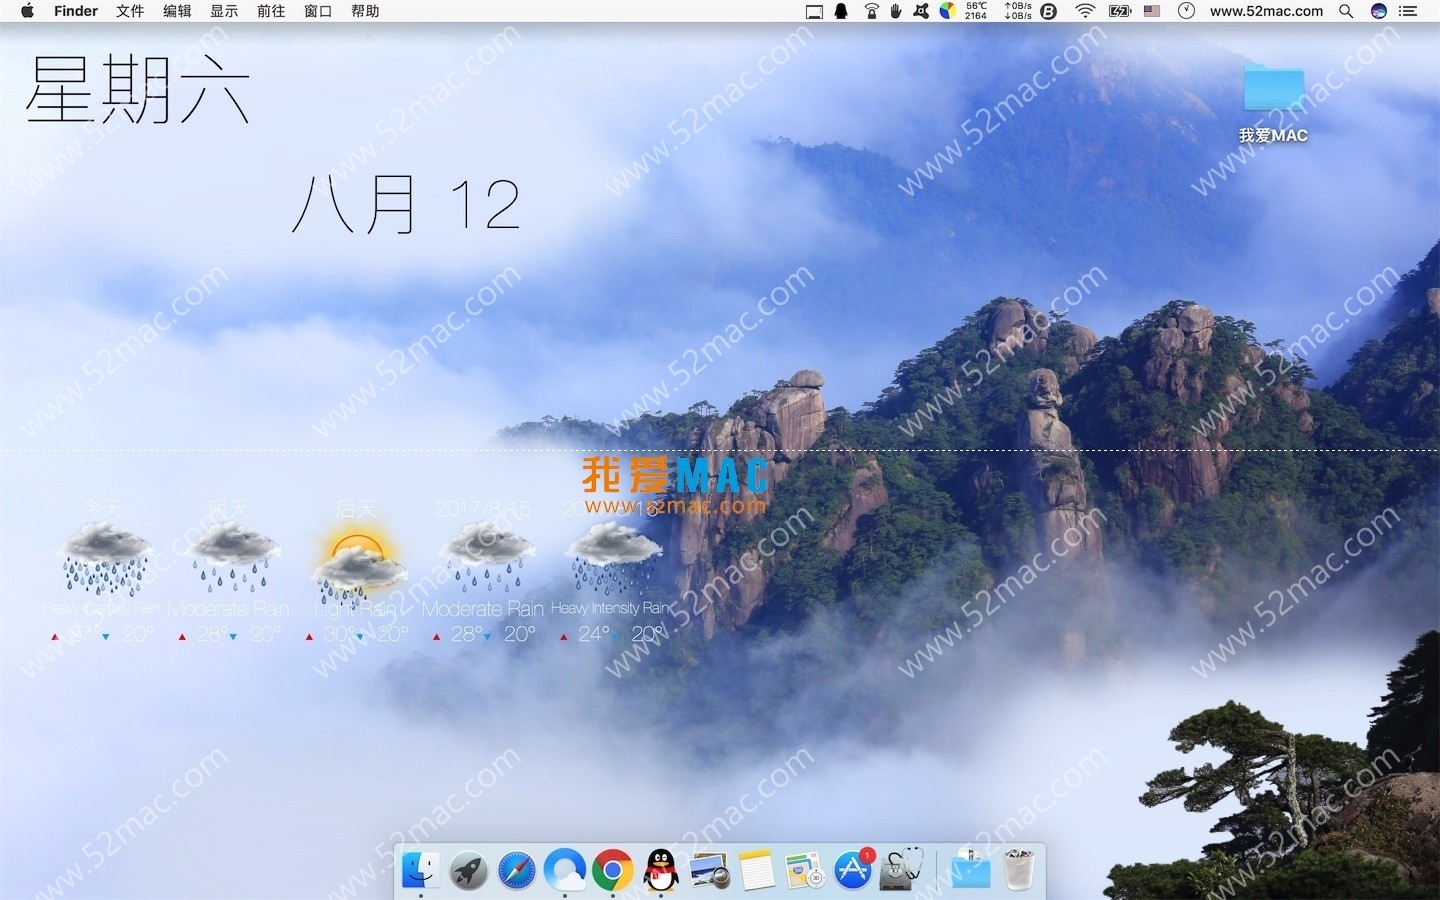Image resolution: width=1440 pixels, height=900 pixels.
Task: Click the www.52mac.com menu bar link
Action: tap(1265, 11)
